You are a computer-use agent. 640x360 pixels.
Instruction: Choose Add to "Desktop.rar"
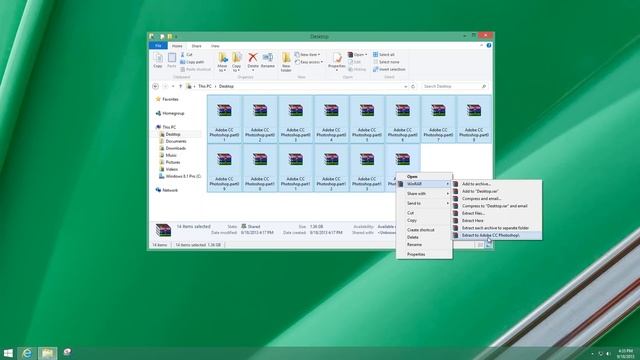coord(497,191)
